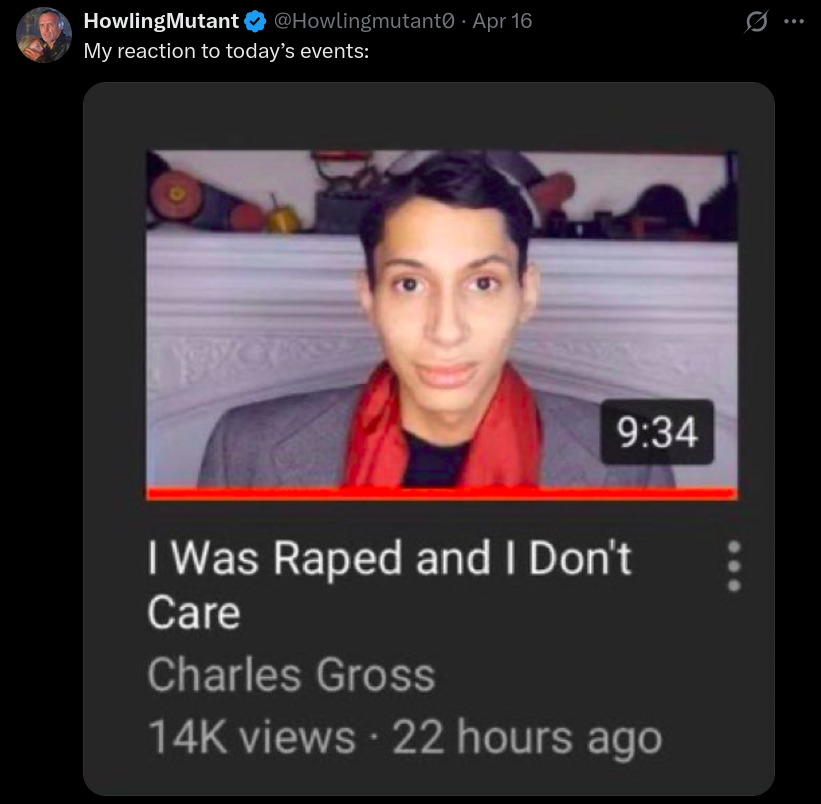821x804 pixels.
Task: Open the video title starting 'I Was'
Action: click(x=390, y=558)
